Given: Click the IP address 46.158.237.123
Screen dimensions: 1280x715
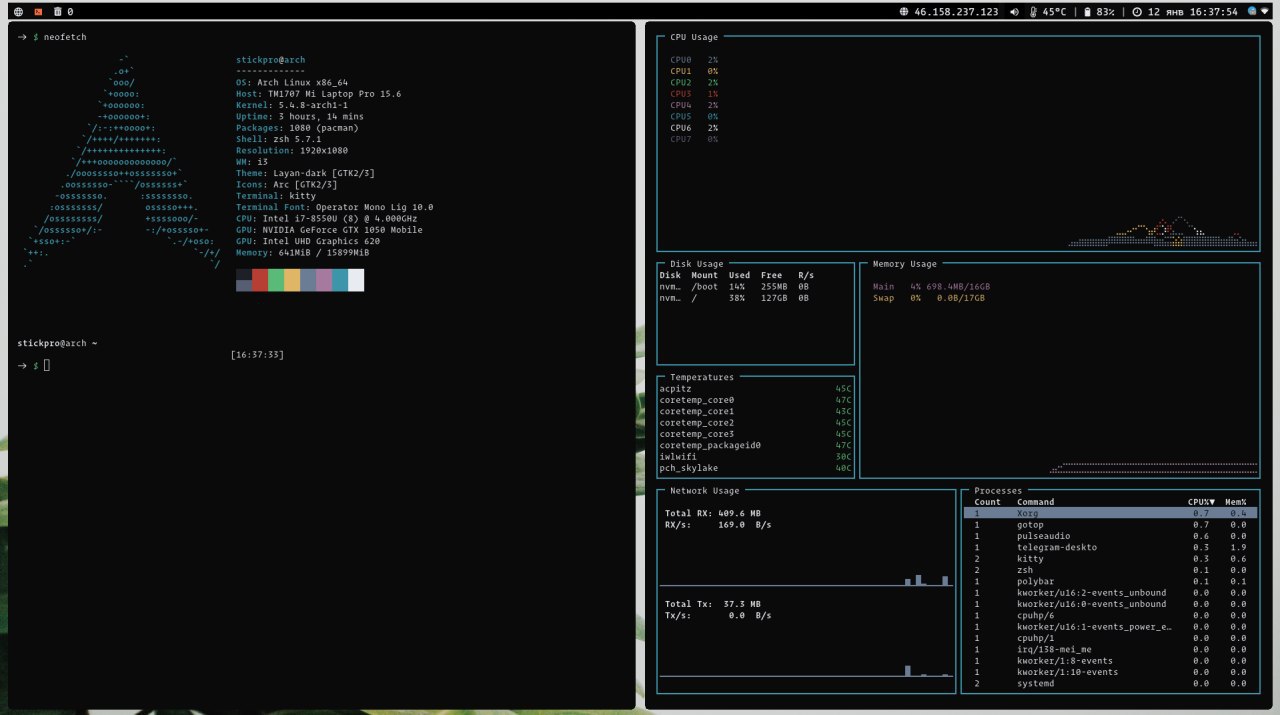Looking at the screenshot, I should pos(956,12).
